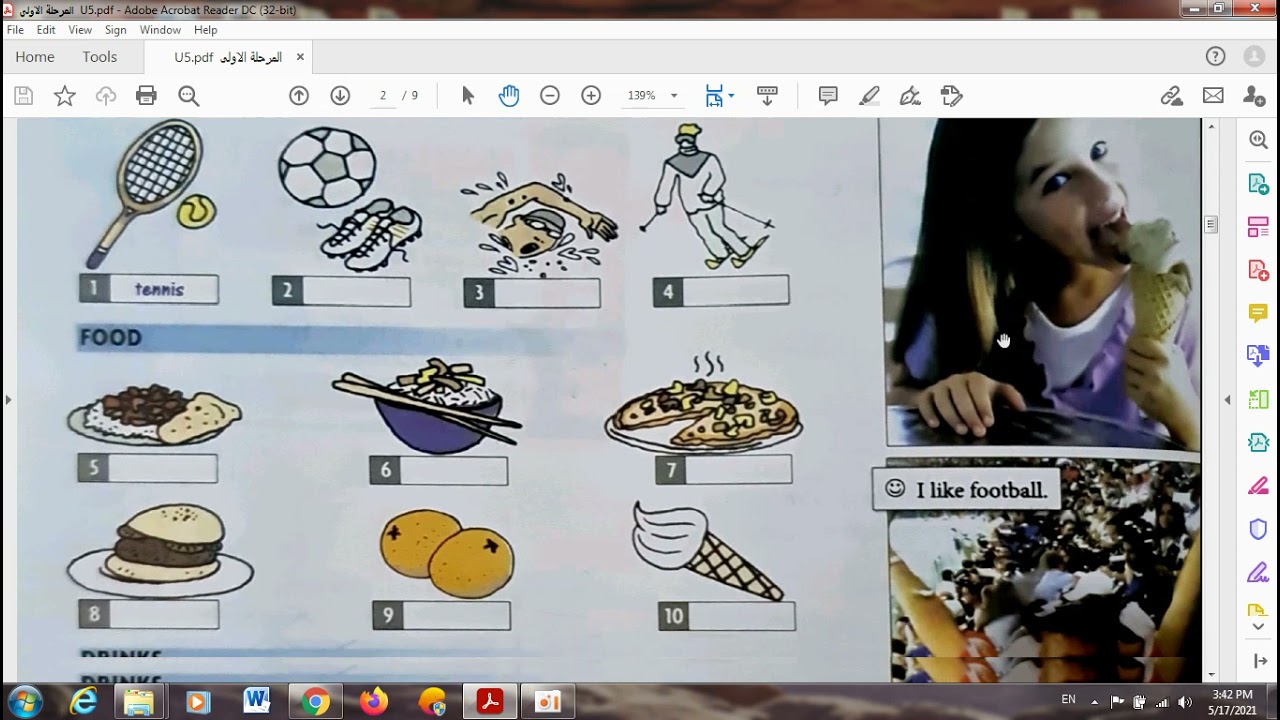Click the EN language indicator

pyautogui.click(x=1069, y=700)
